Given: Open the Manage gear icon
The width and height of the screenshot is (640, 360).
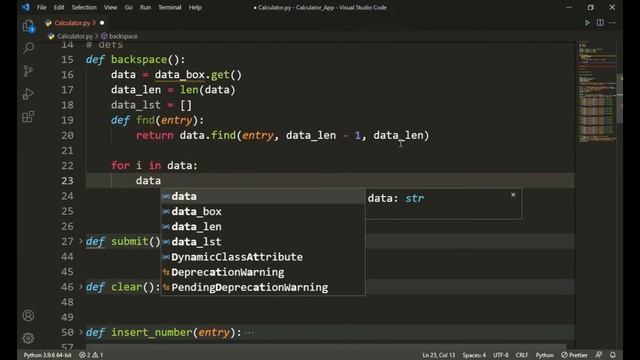Looking at the screenshot, I should (x=28, y=338).
